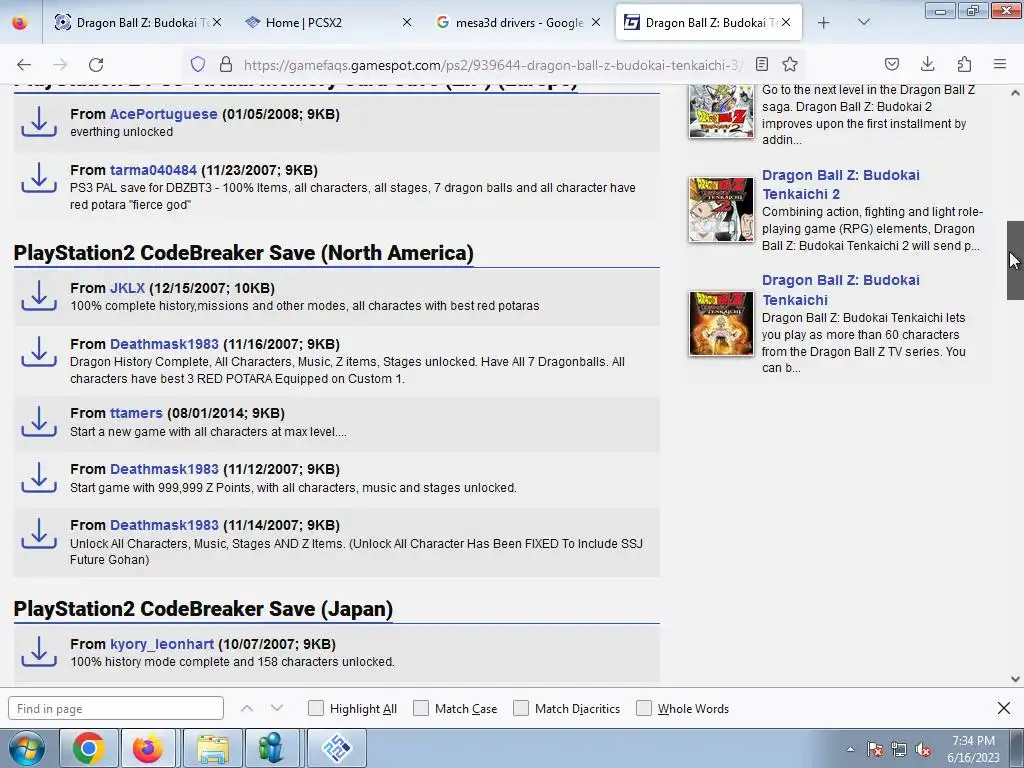This screenshot has height=768, width=1024.
Task: Bookmark this page with the star
Action: click(790, 64)
